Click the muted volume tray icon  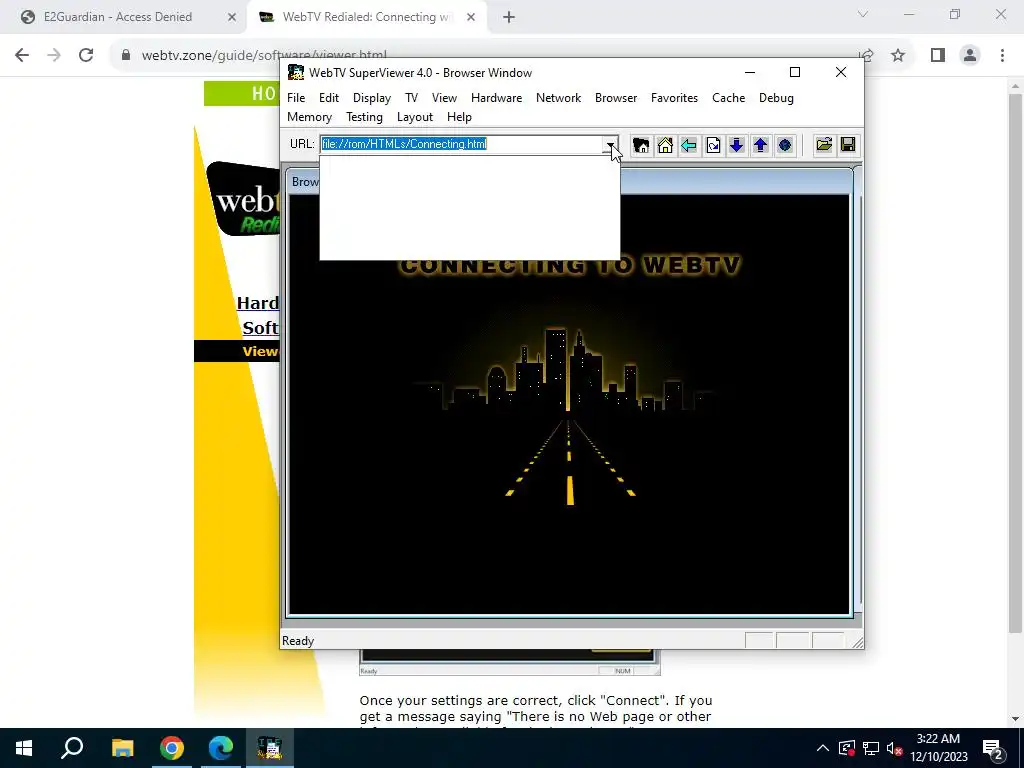click(x=894, y=748)
